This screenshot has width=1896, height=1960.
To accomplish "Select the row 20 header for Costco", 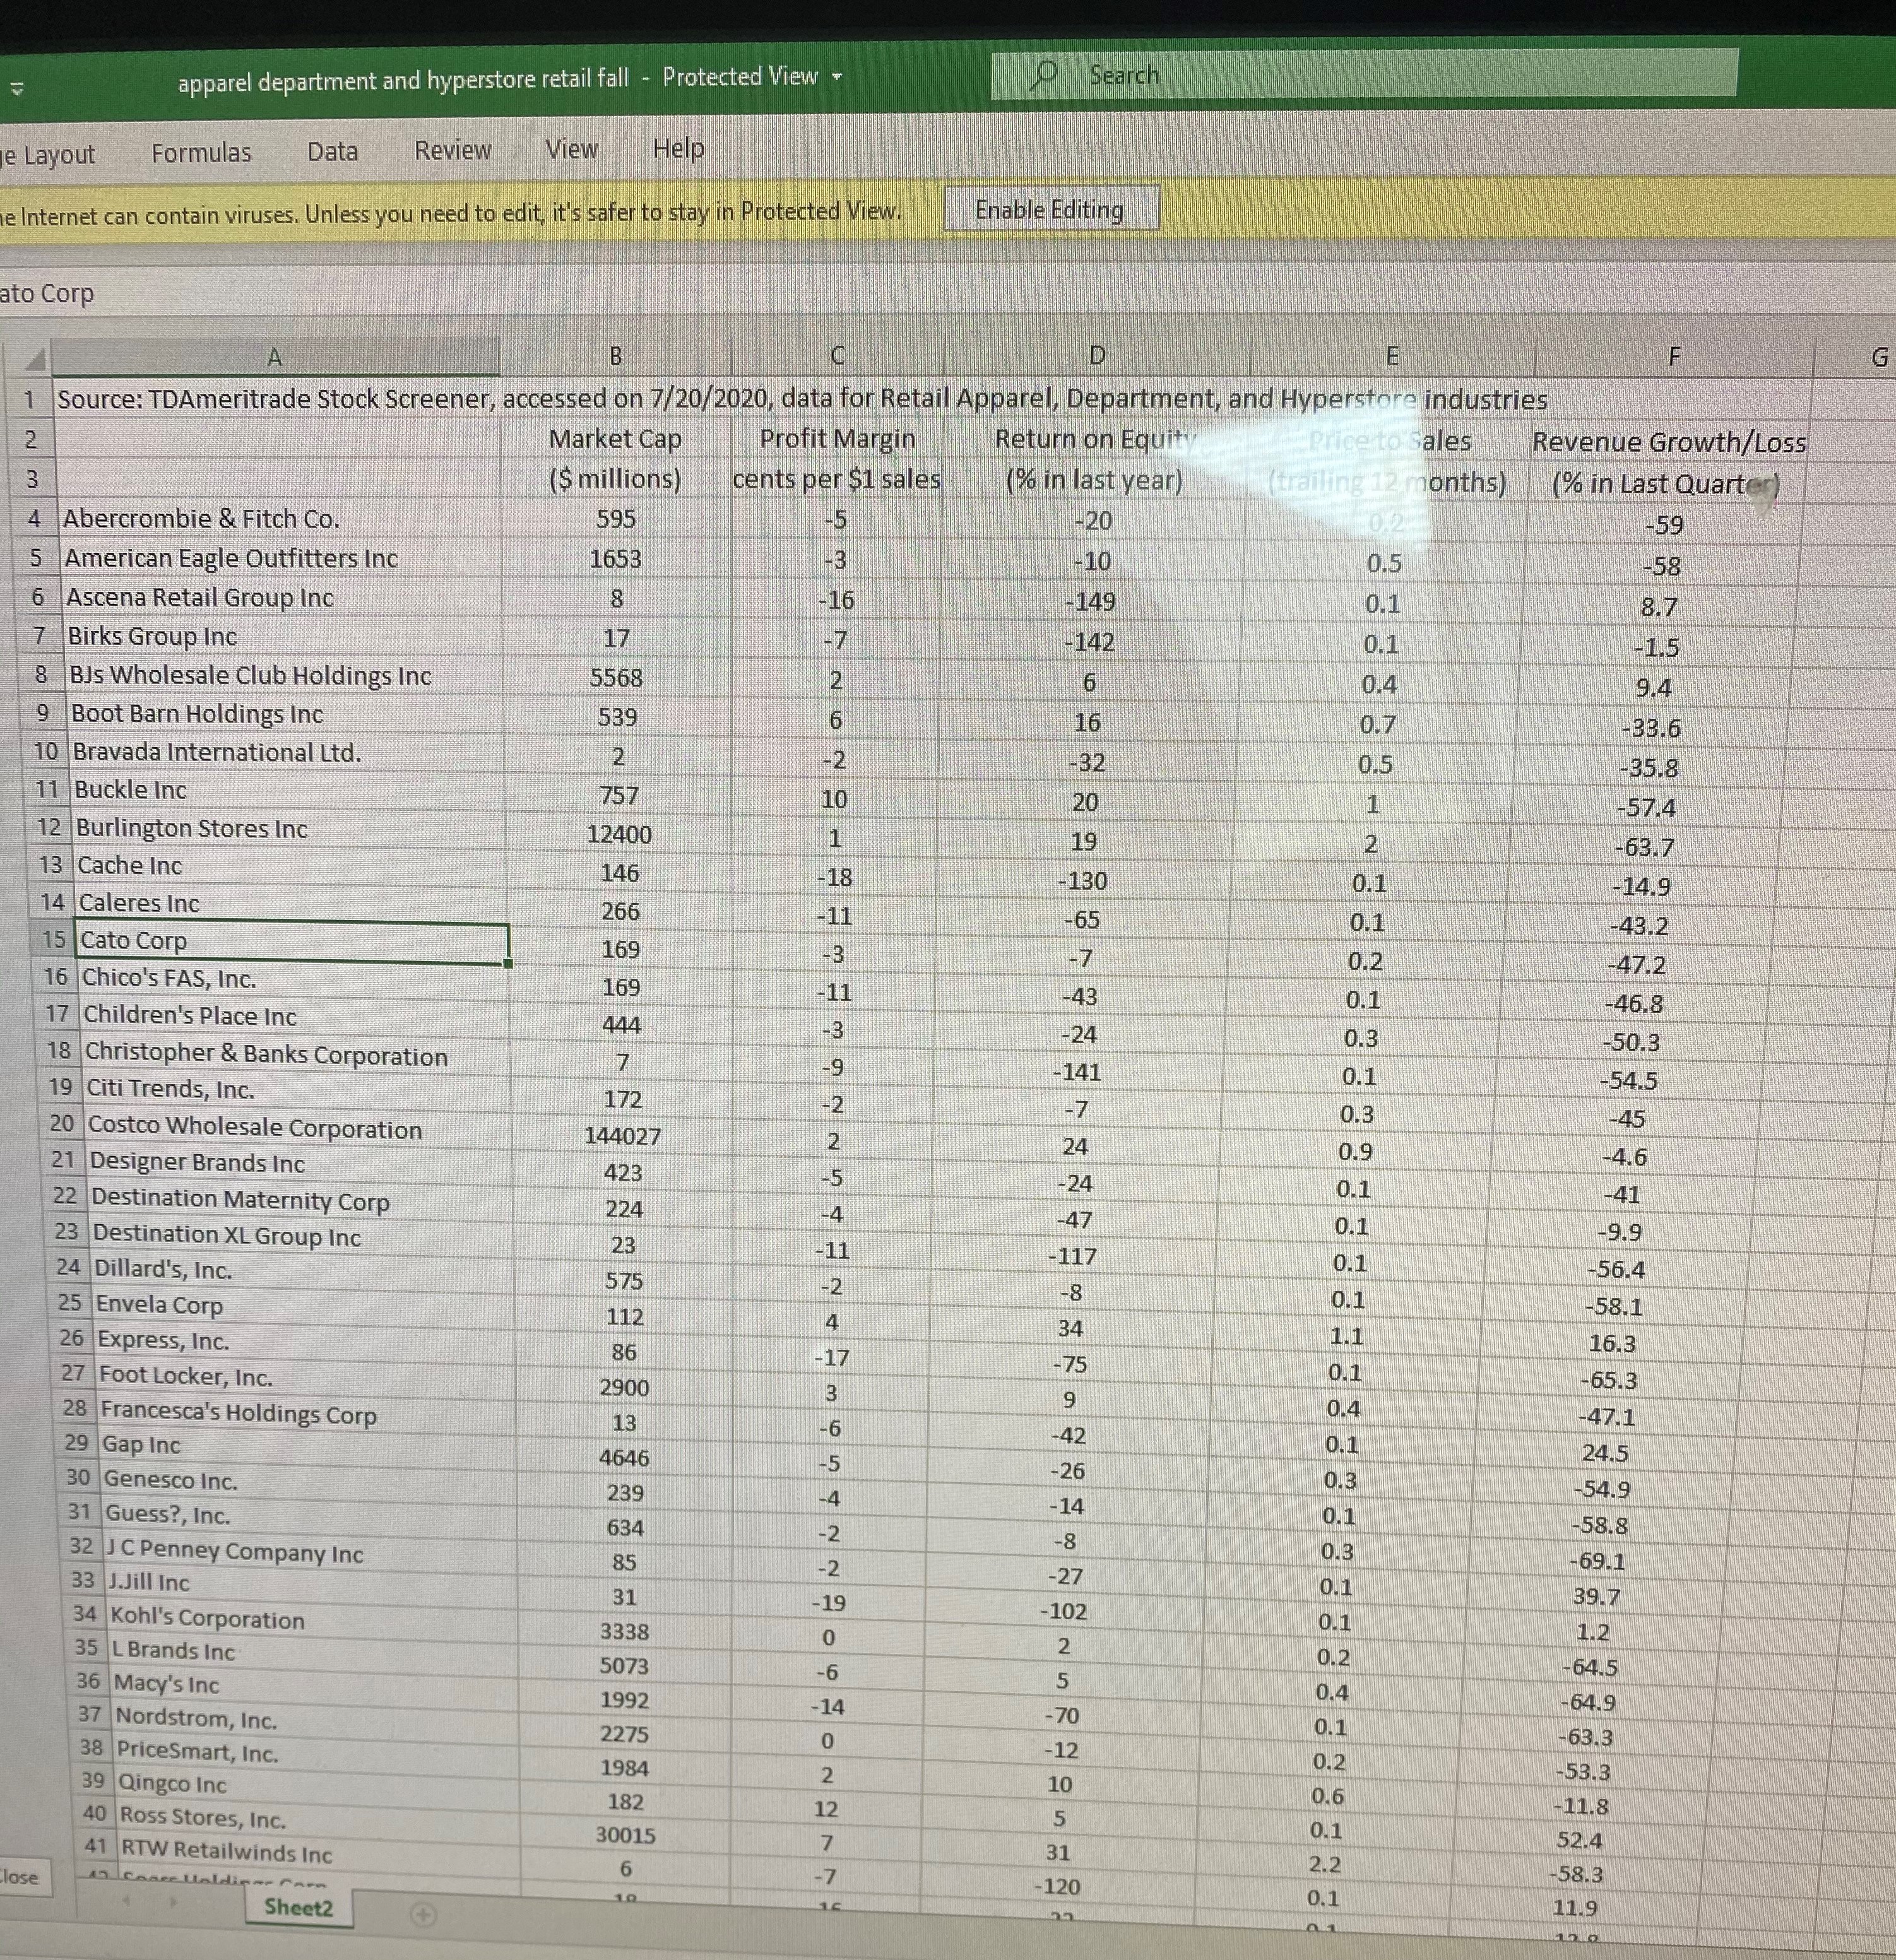I will point(61,1124).
